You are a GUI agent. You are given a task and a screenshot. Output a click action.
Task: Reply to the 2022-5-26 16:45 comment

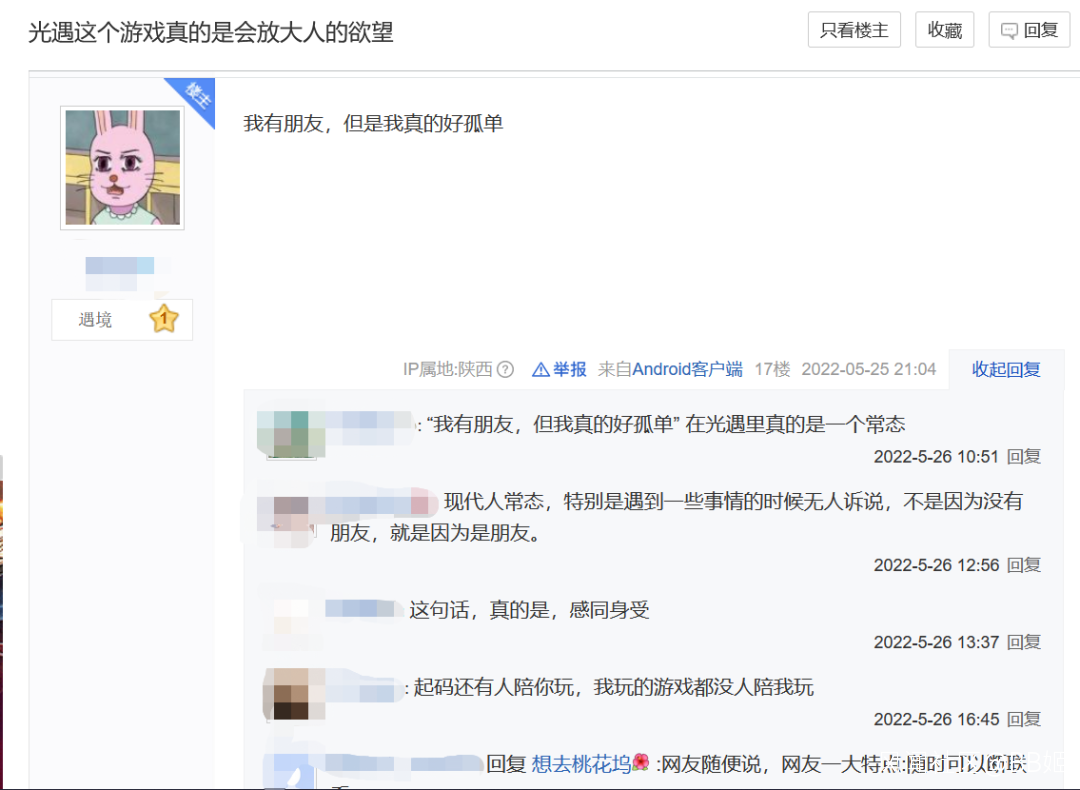1024,720
